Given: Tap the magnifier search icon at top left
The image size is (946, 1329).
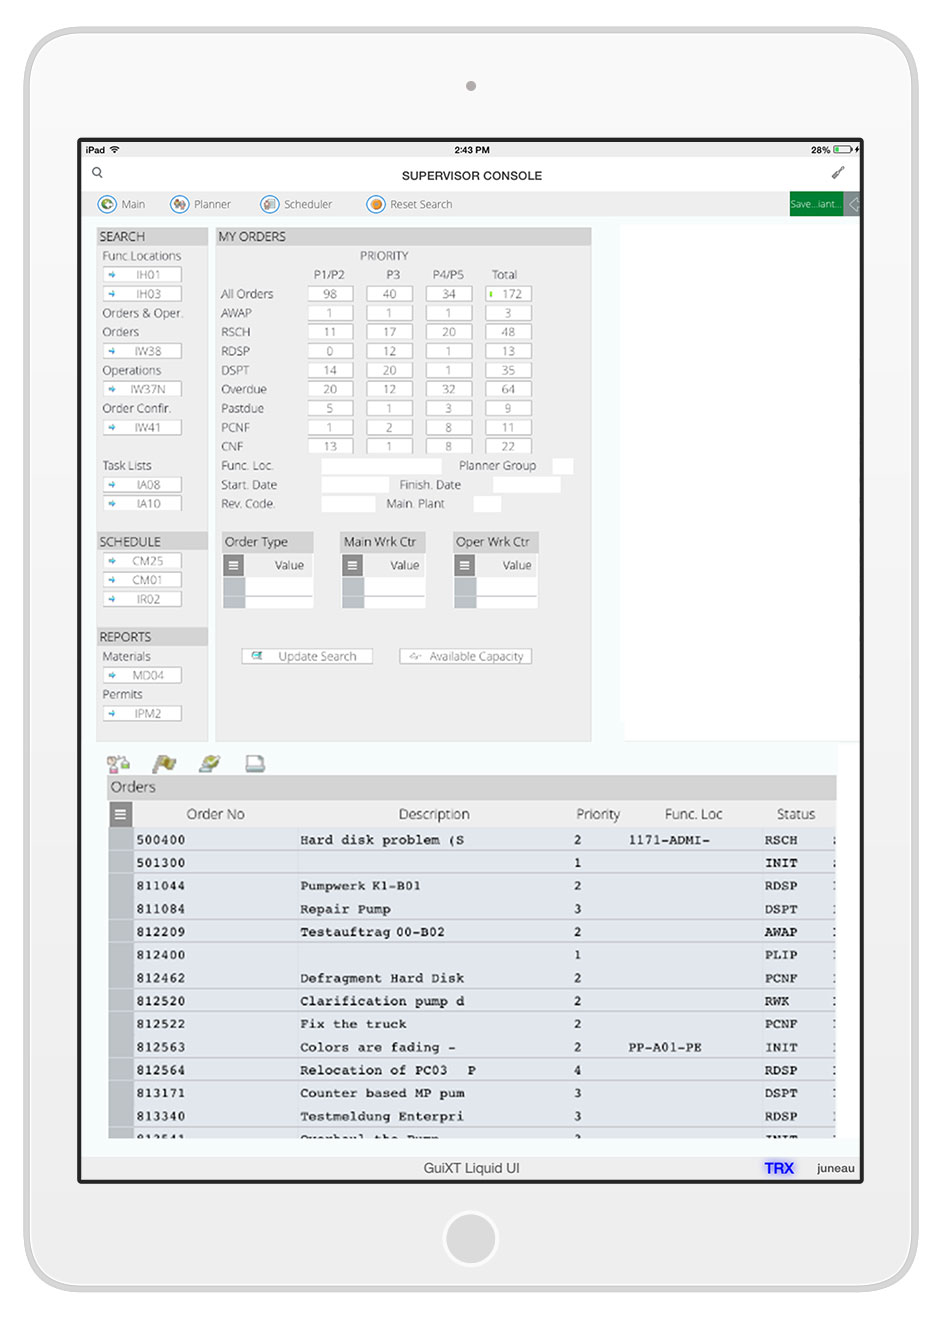Looking at the screenshot, I should 97,173.
